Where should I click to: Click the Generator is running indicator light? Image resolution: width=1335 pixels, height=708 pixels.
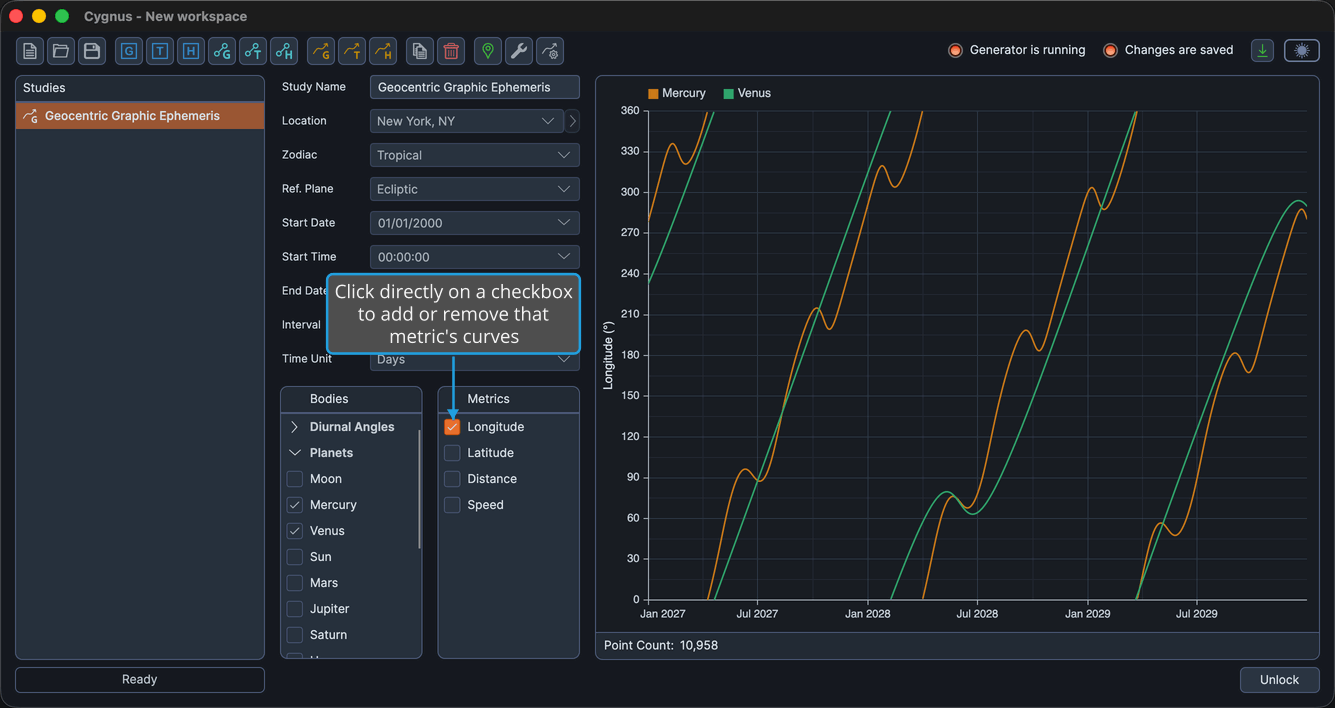(955, 50)
